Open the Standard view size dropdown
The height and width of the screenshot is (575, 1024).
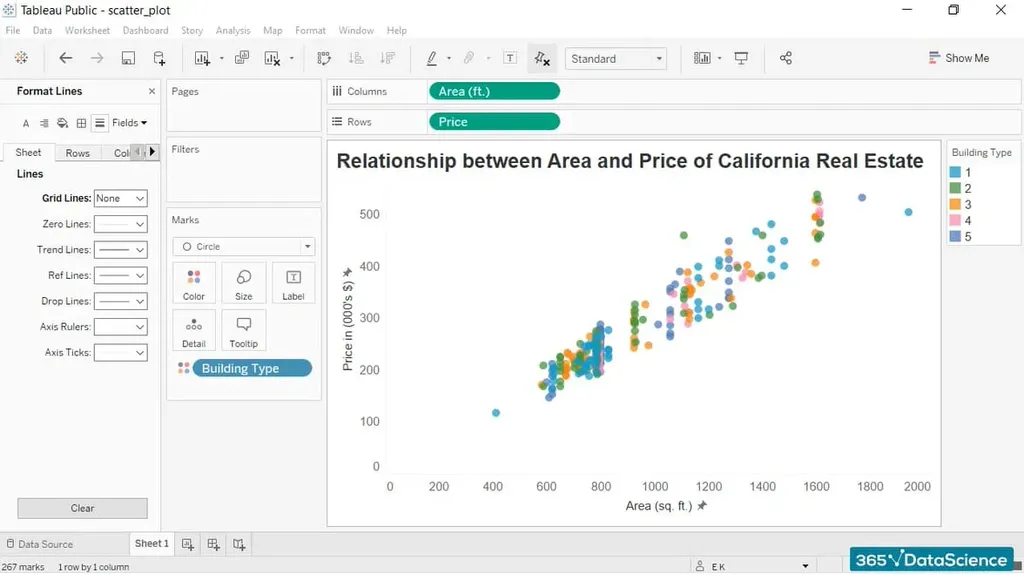click(x=616, y=59)
